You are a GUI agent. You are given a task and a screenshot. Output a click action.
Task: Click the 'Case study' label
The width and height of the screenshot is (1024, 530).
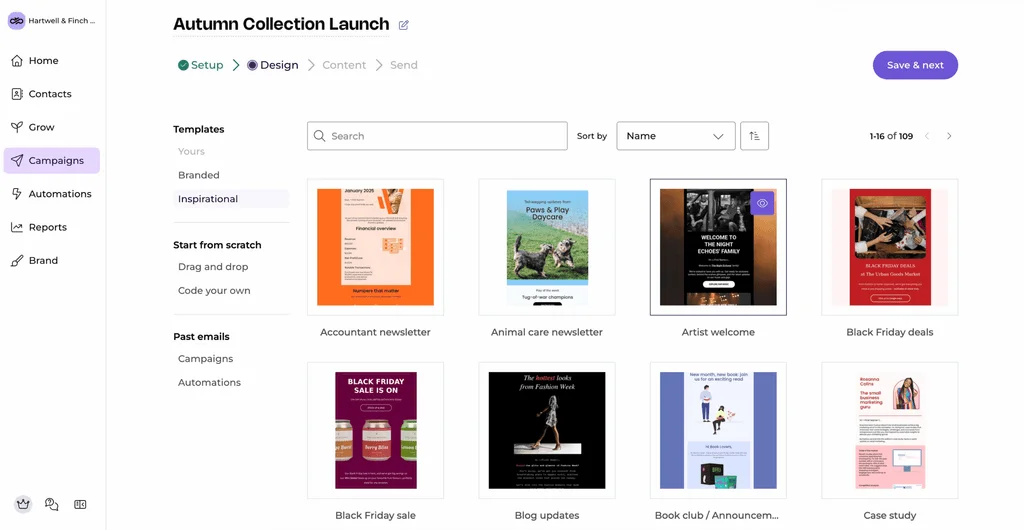890,516
